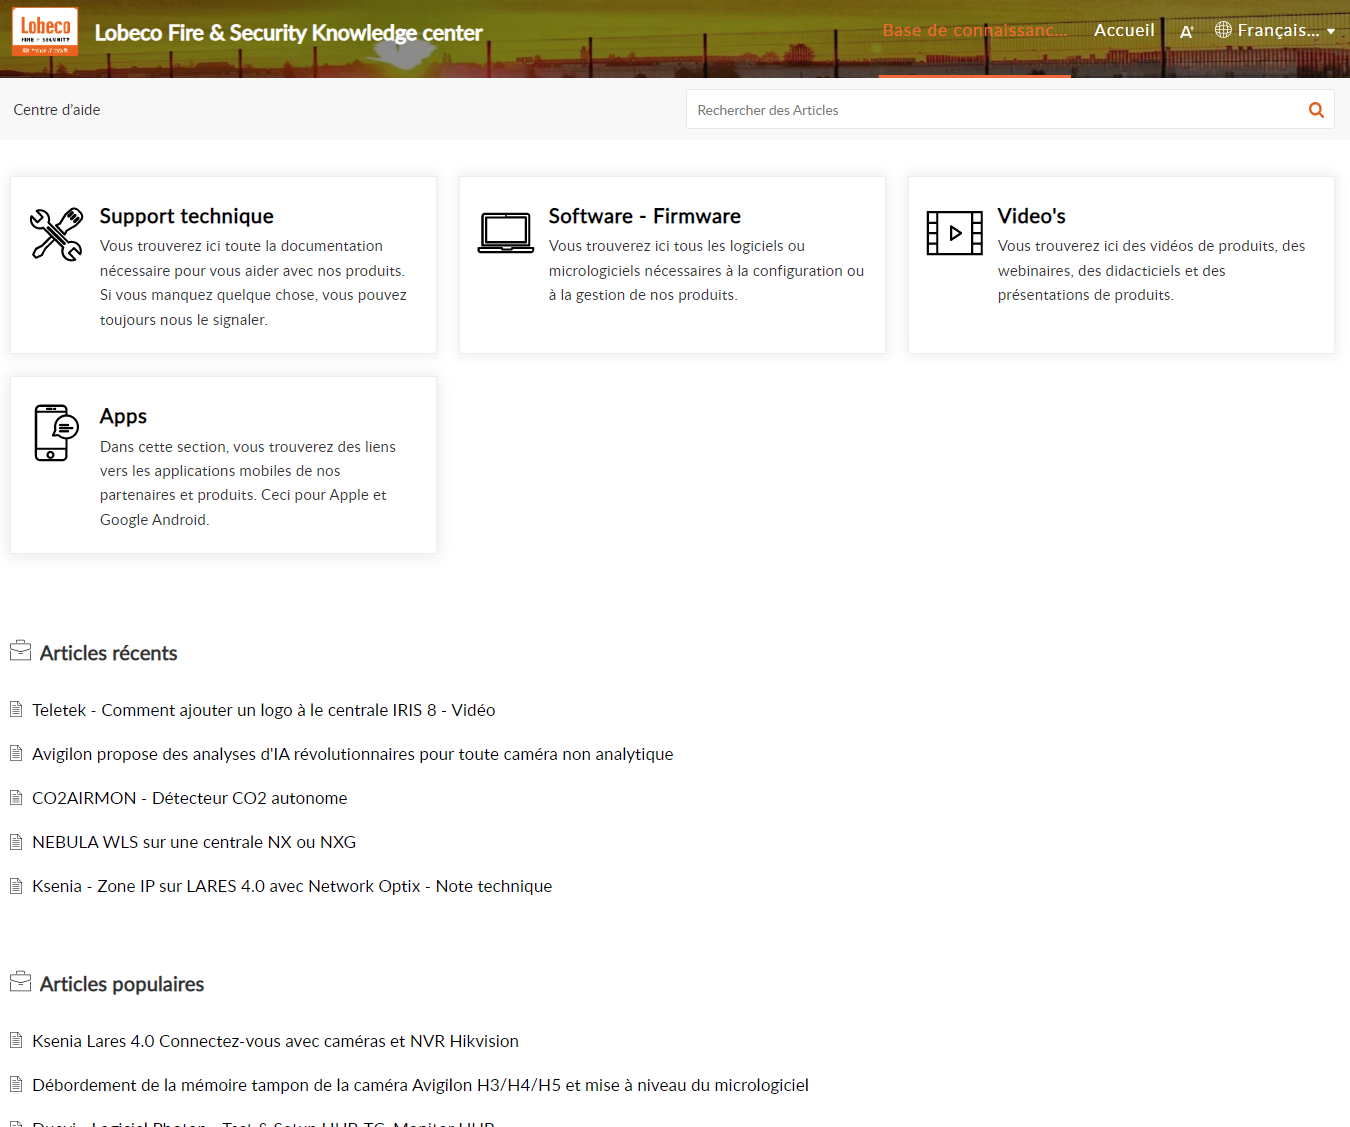This screenshot has width=1350, height=1127.
Task: Click the Centre d'aide breadcrumb link
Action: [x=57, y=110]
